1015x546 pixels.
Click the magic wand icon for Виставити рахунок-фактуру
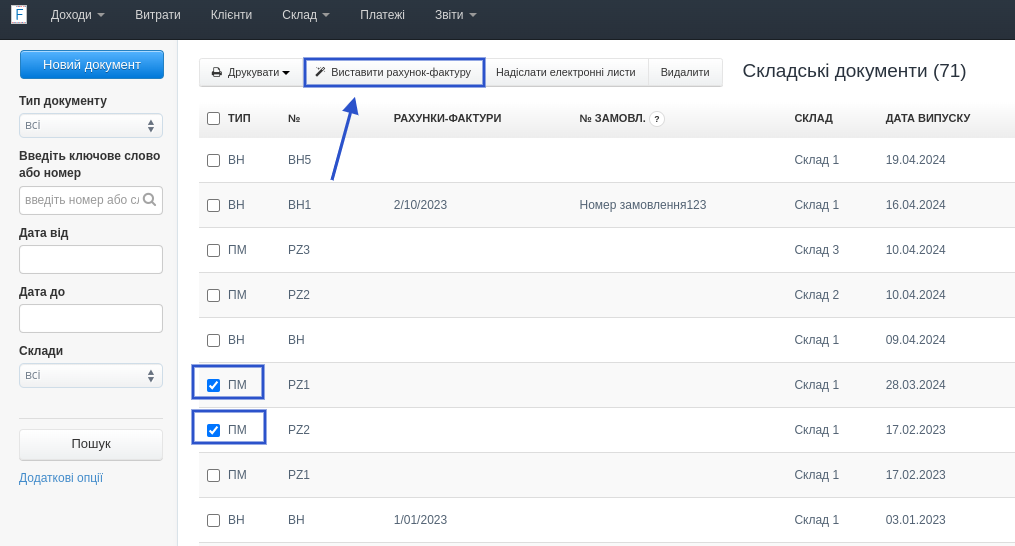320,73
